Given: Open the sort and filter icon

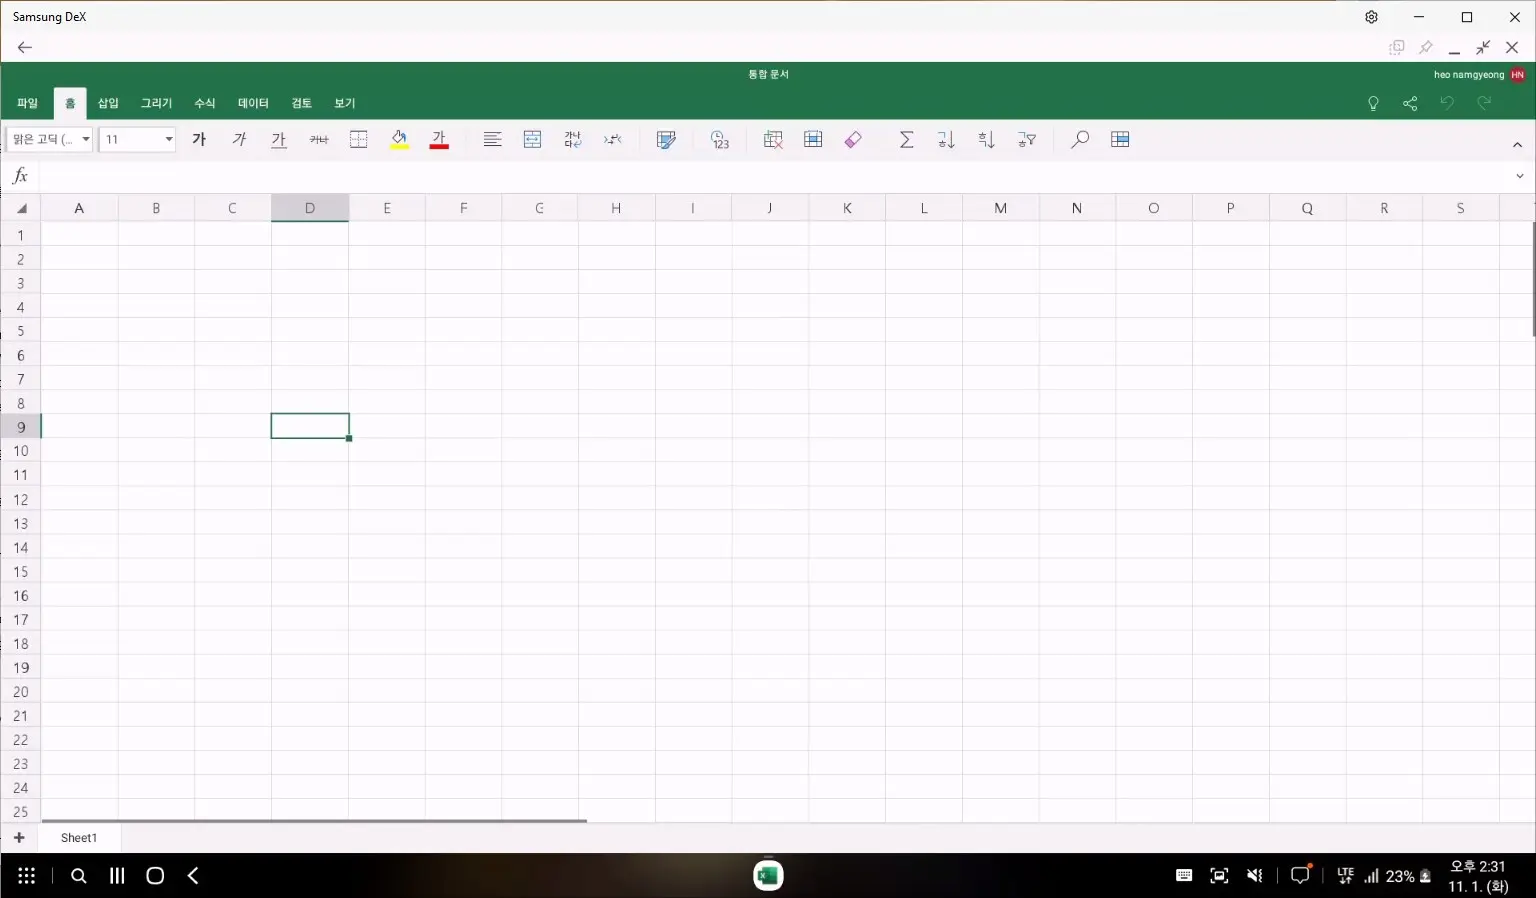Looking at the screenshot, I should (x=1026, y=139).
